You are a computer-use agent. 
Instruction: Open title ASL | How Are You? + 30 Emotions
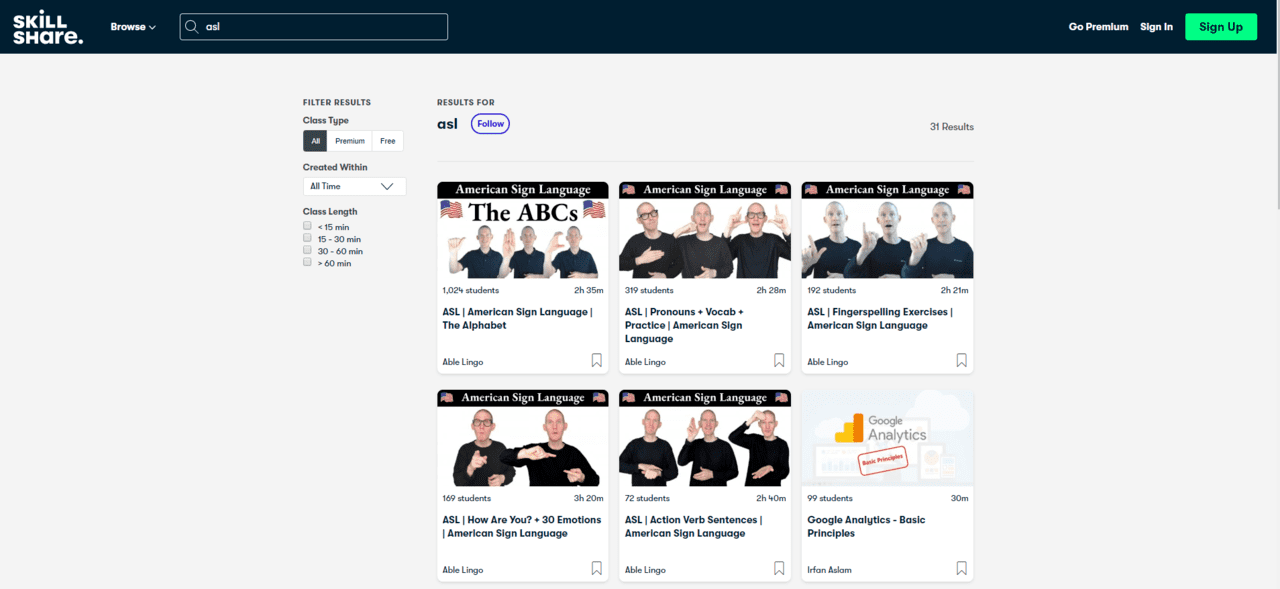tap(522, 526)
